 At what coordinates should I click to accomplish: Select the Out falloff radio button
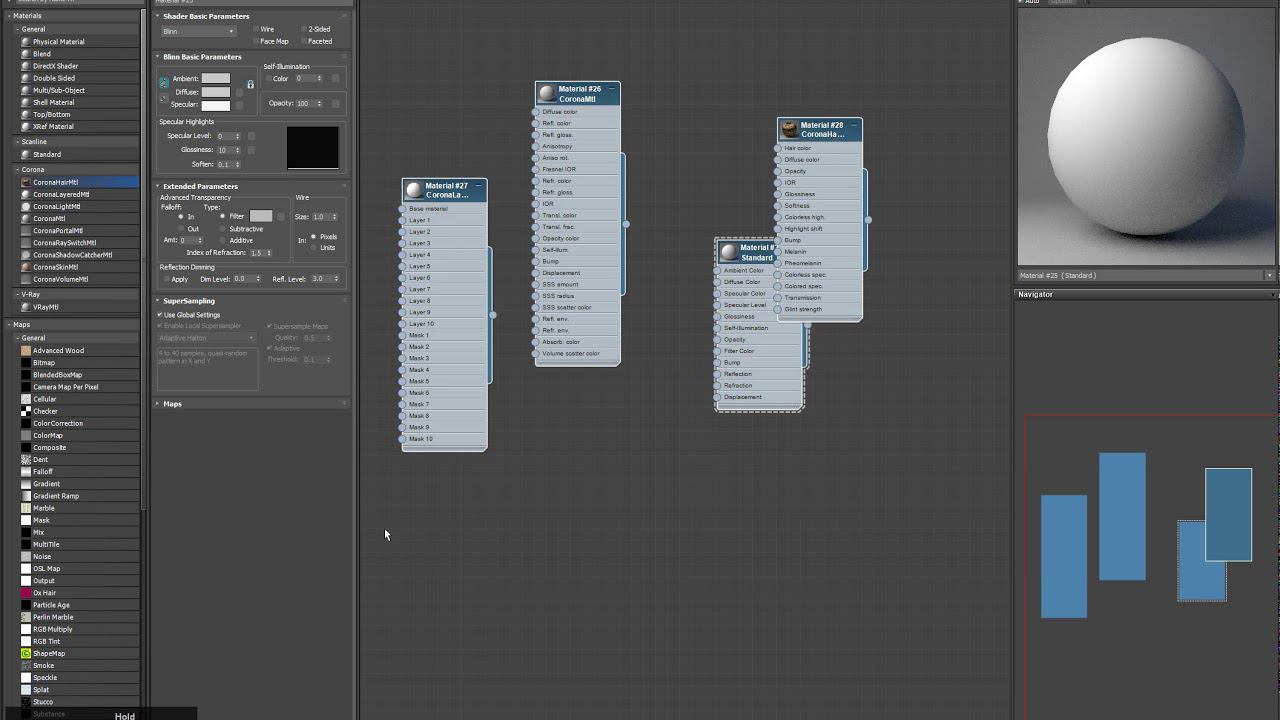[181, 229]
